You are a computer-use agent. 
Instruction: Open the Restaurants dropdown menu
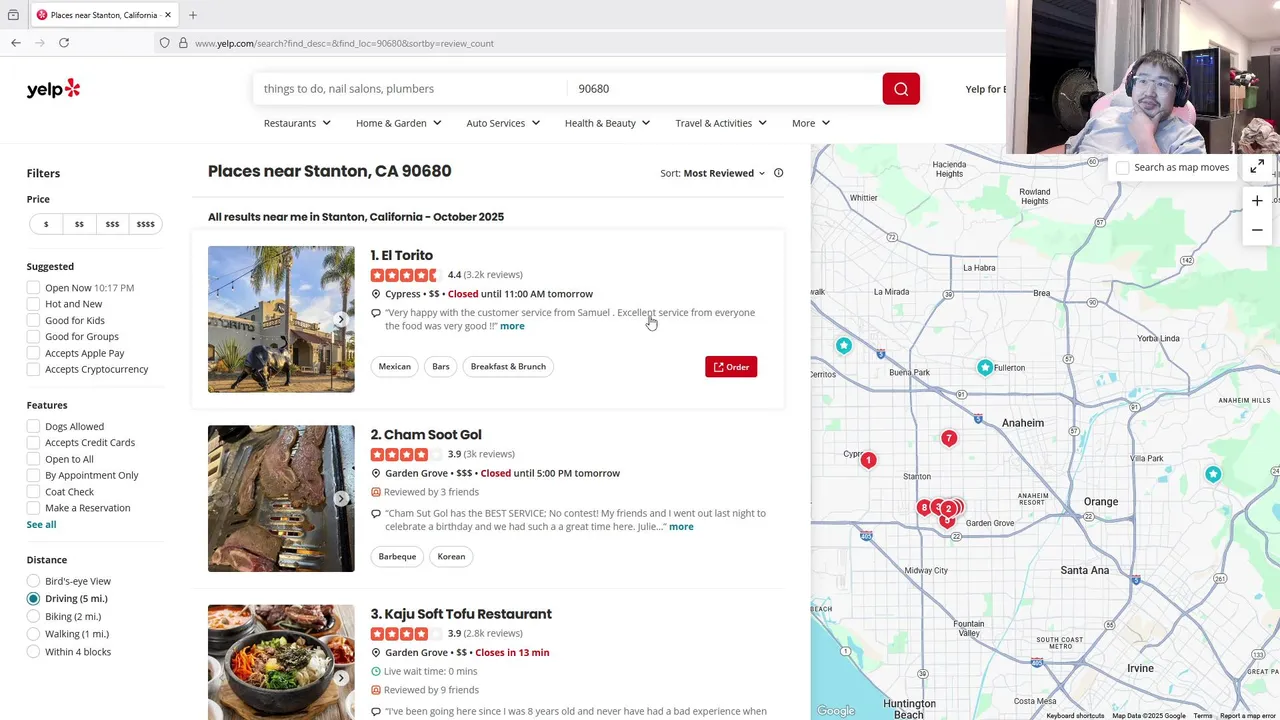[297, 123]
